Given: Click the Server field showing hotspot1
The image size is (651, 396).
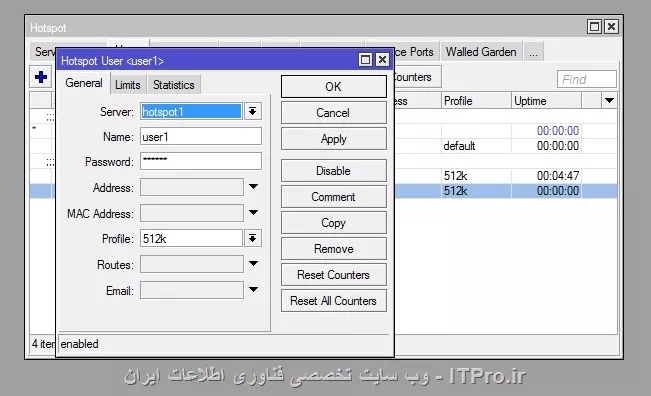Looking at the screenshot, I should pyautogui.click(x=191, y=112).
